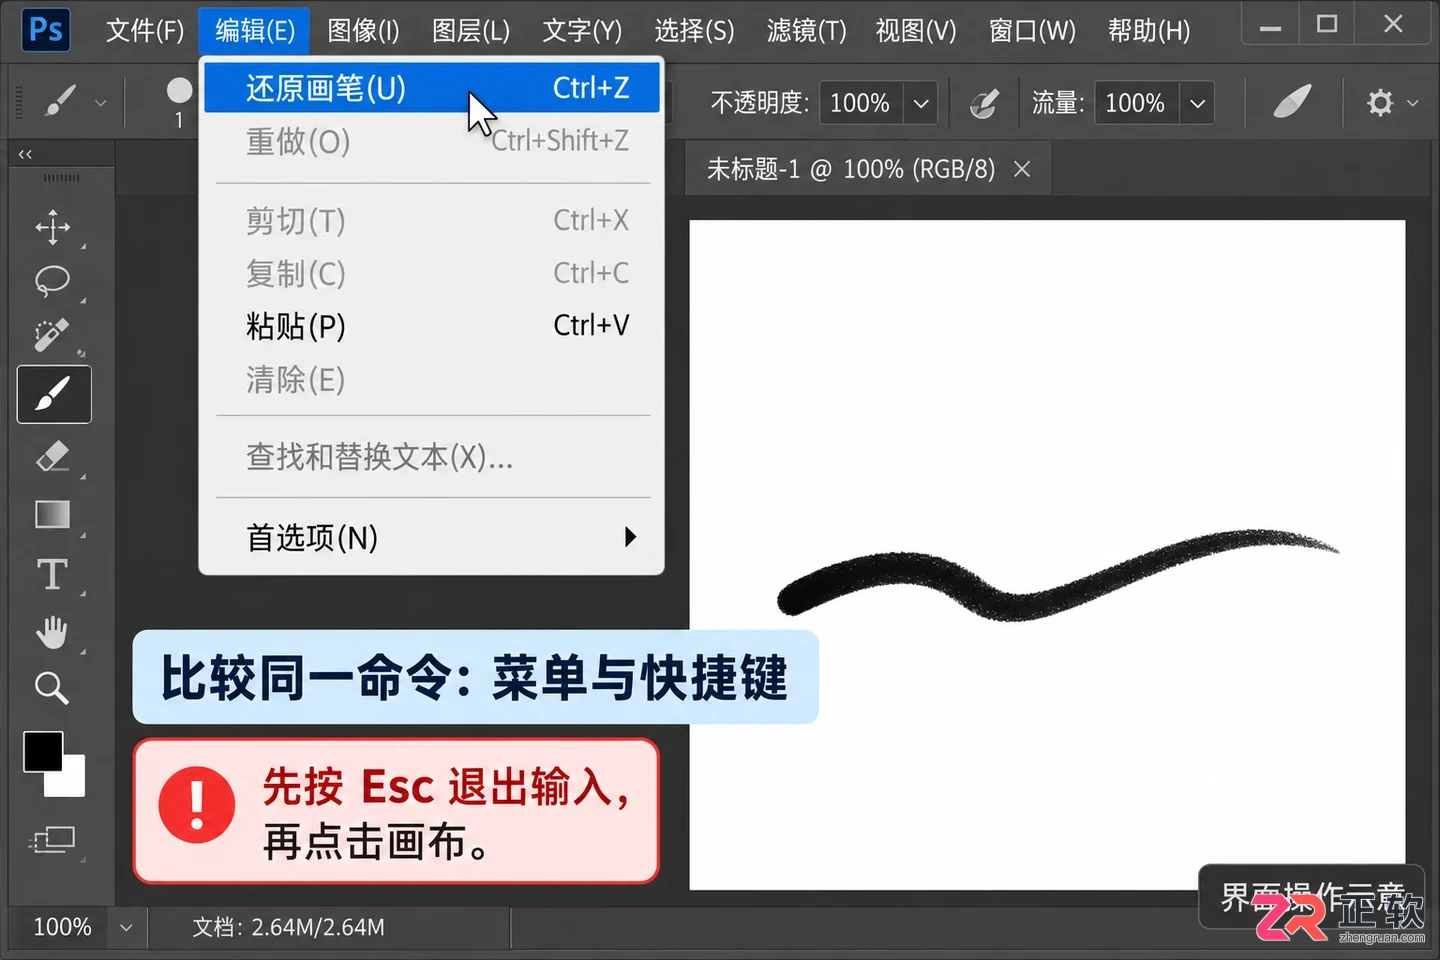Select the Brush tool in the toolbox
Image resolution: width=1440 pixels, height=960 pixels.
pyautogui.click(x=54, y=394)
